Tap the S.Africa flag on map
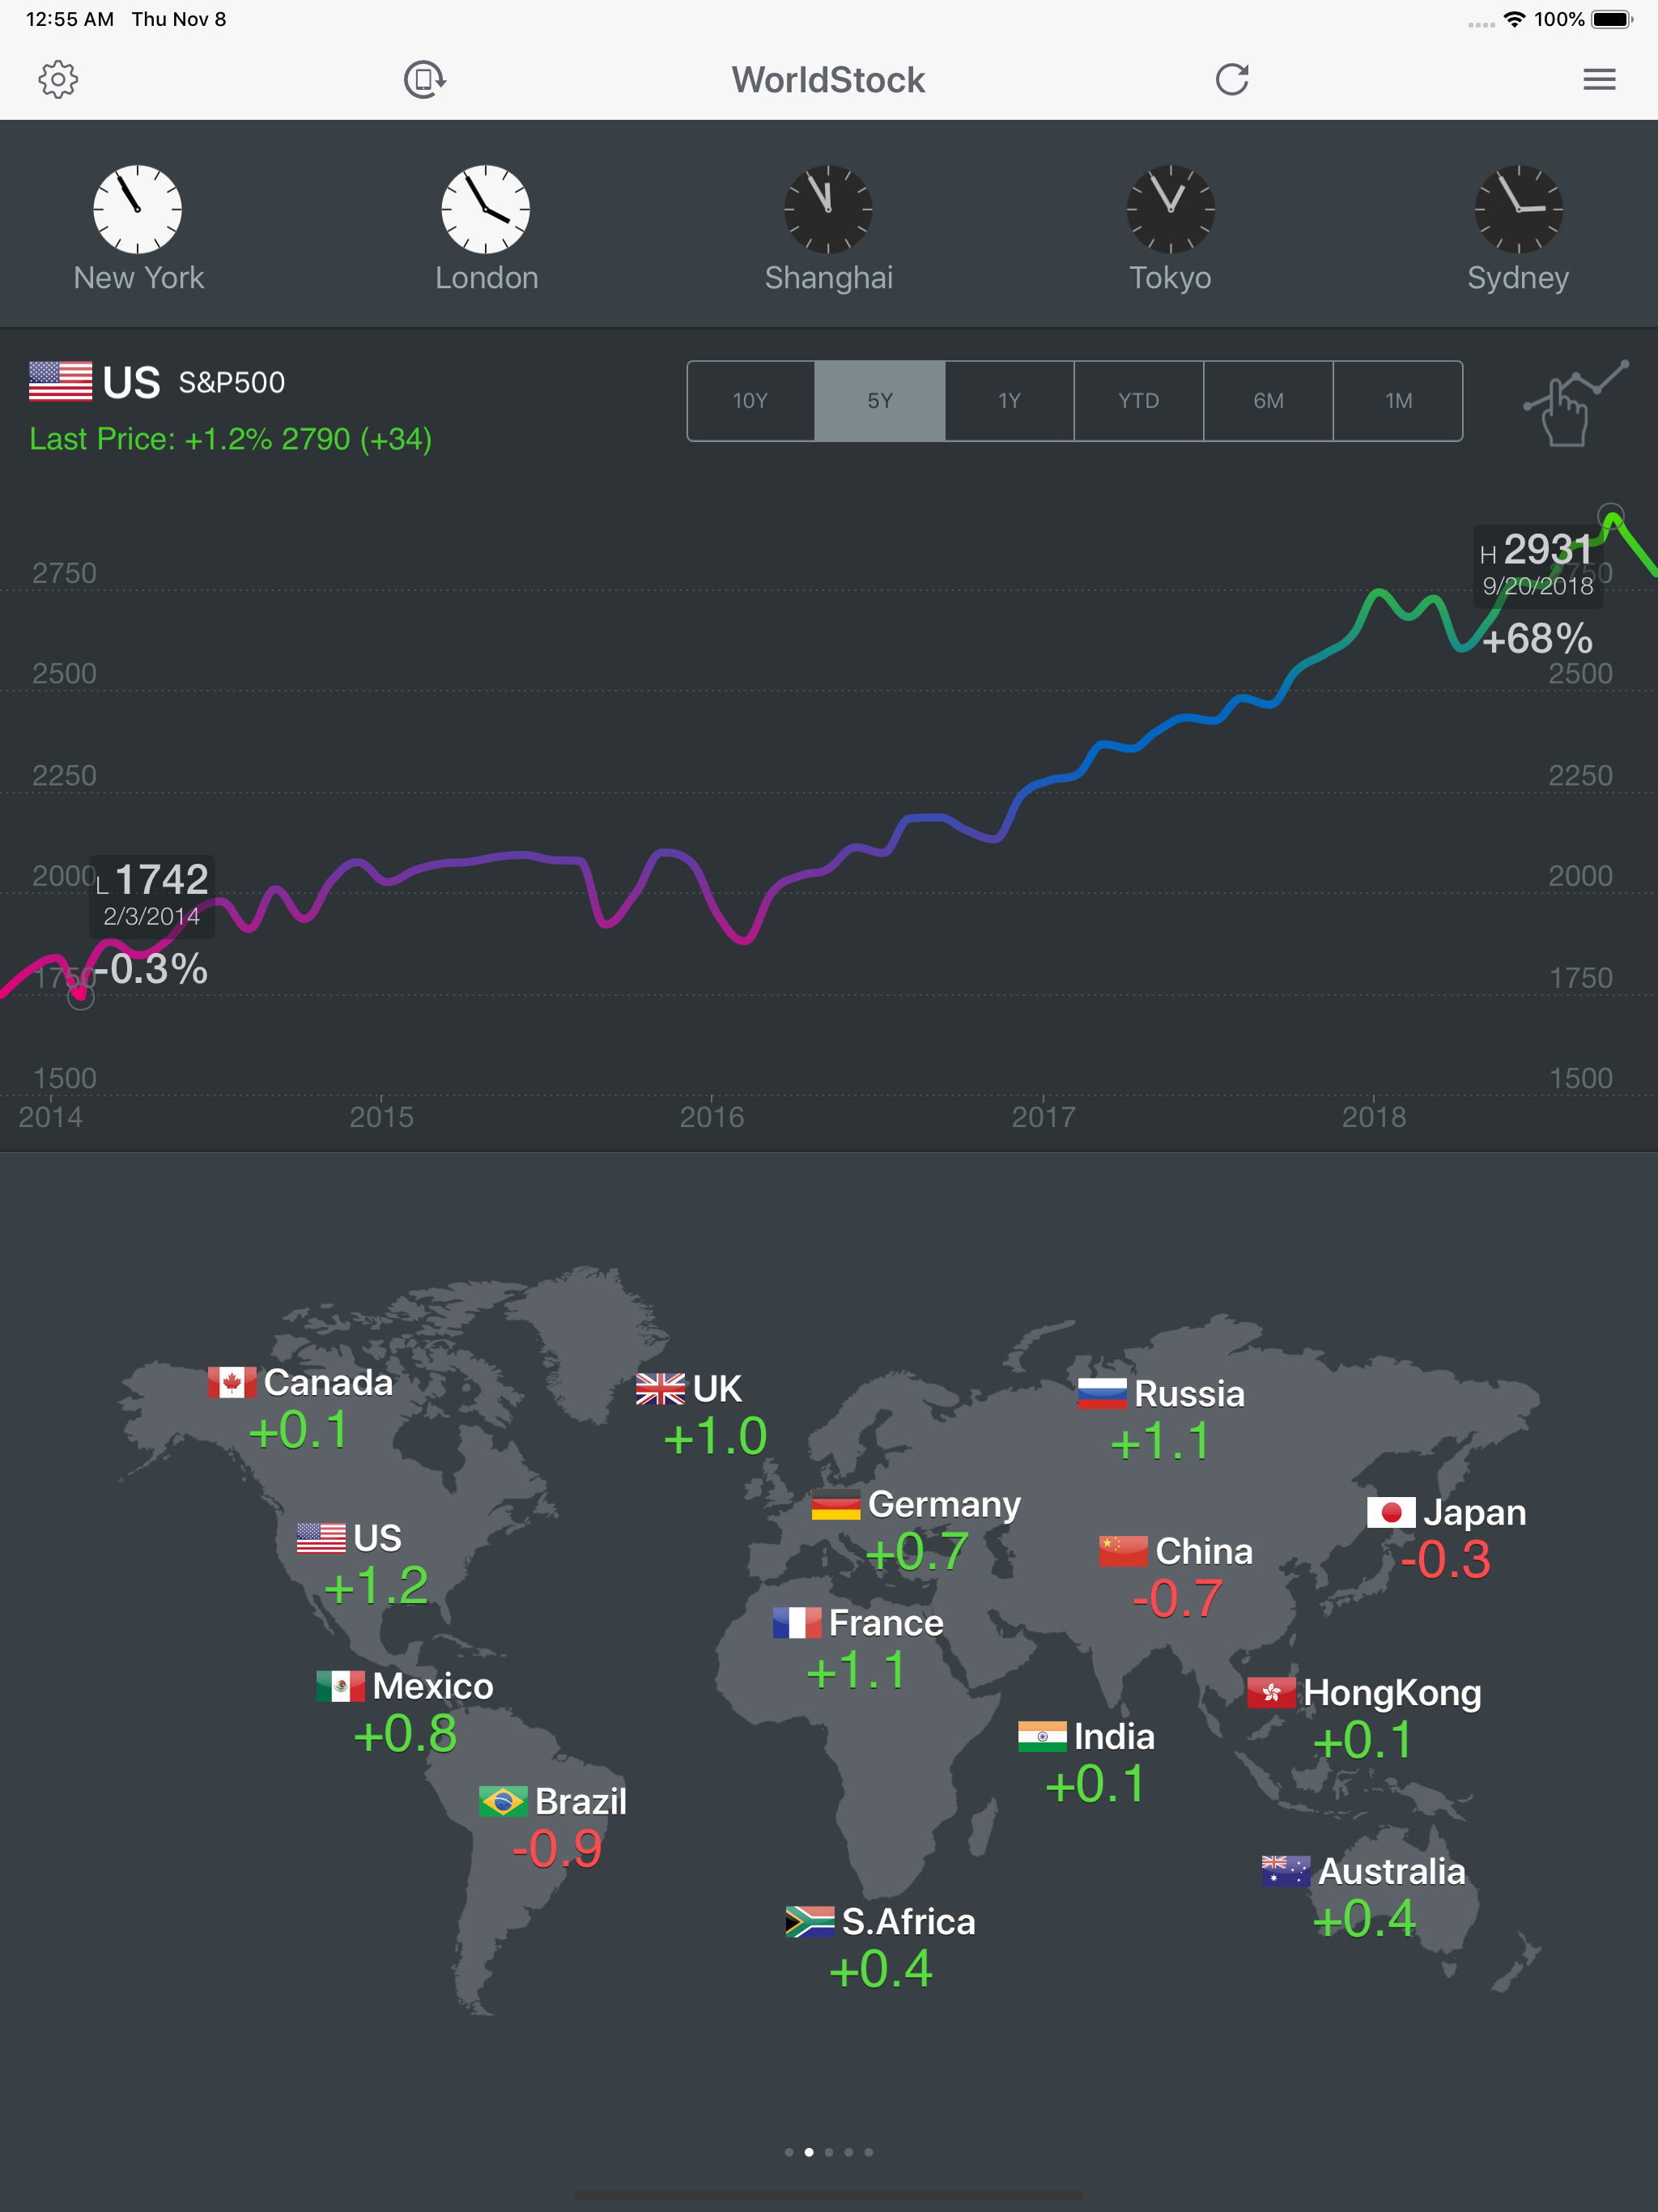Image resolution: width=1658 pixels, height=2212 pixels. 810,1921
